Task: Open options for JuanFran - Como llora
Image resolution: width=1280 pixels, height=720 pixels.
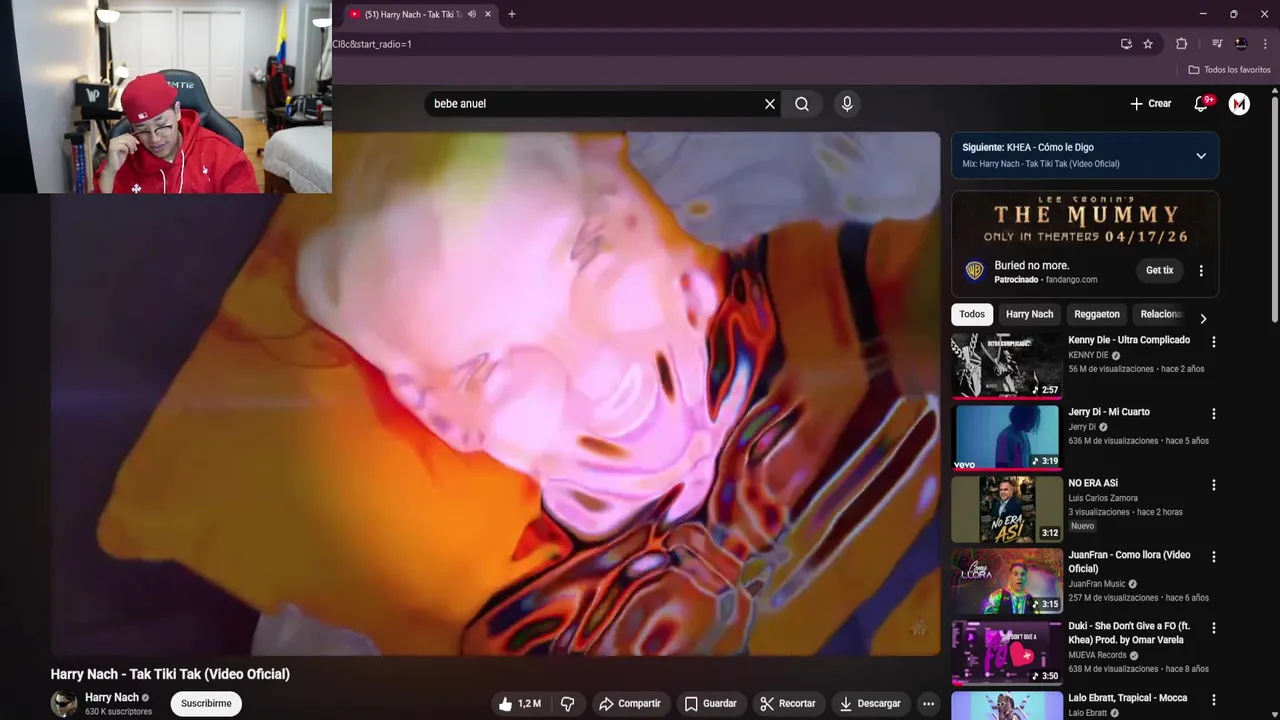Action: [x=1214, y=557]
